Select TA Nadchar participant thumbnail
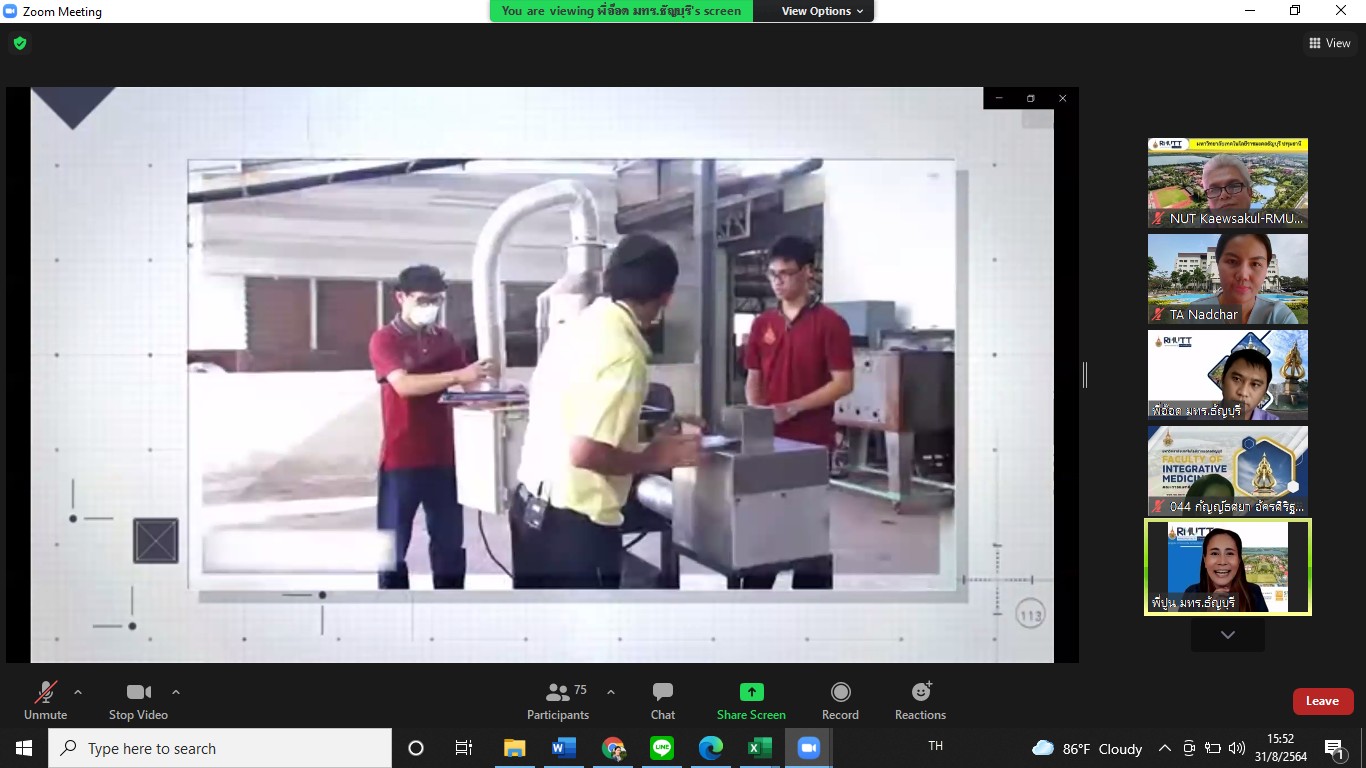Image resolution: width=1366 pixels, height=768 pixels. (x=1227, y=279)
